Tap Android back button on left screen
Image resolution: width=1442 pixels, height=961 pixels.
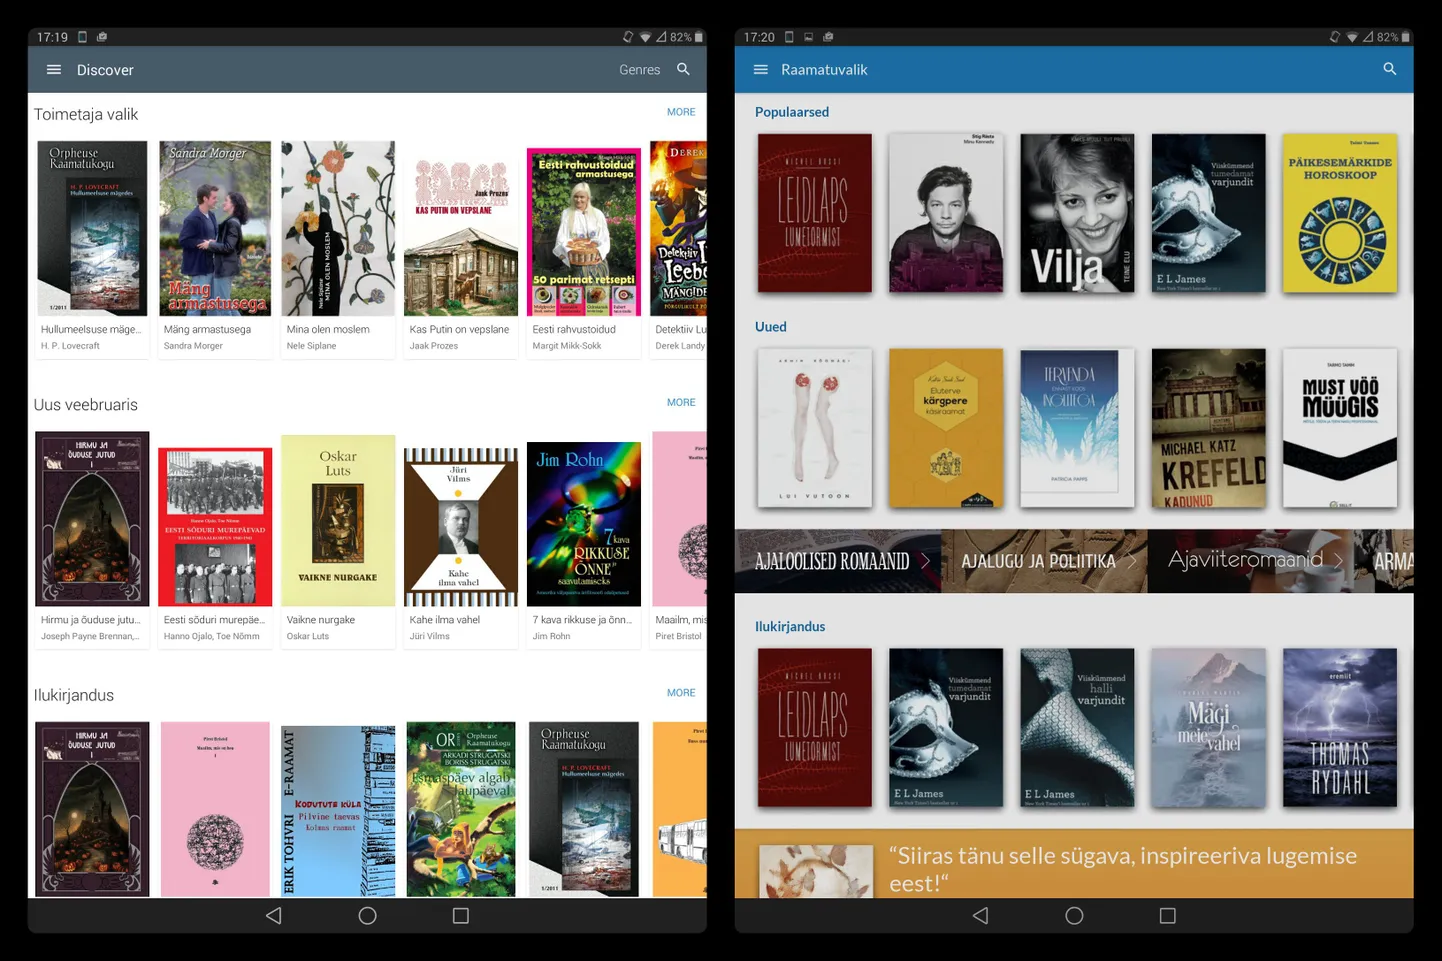[x=274, y=915]
